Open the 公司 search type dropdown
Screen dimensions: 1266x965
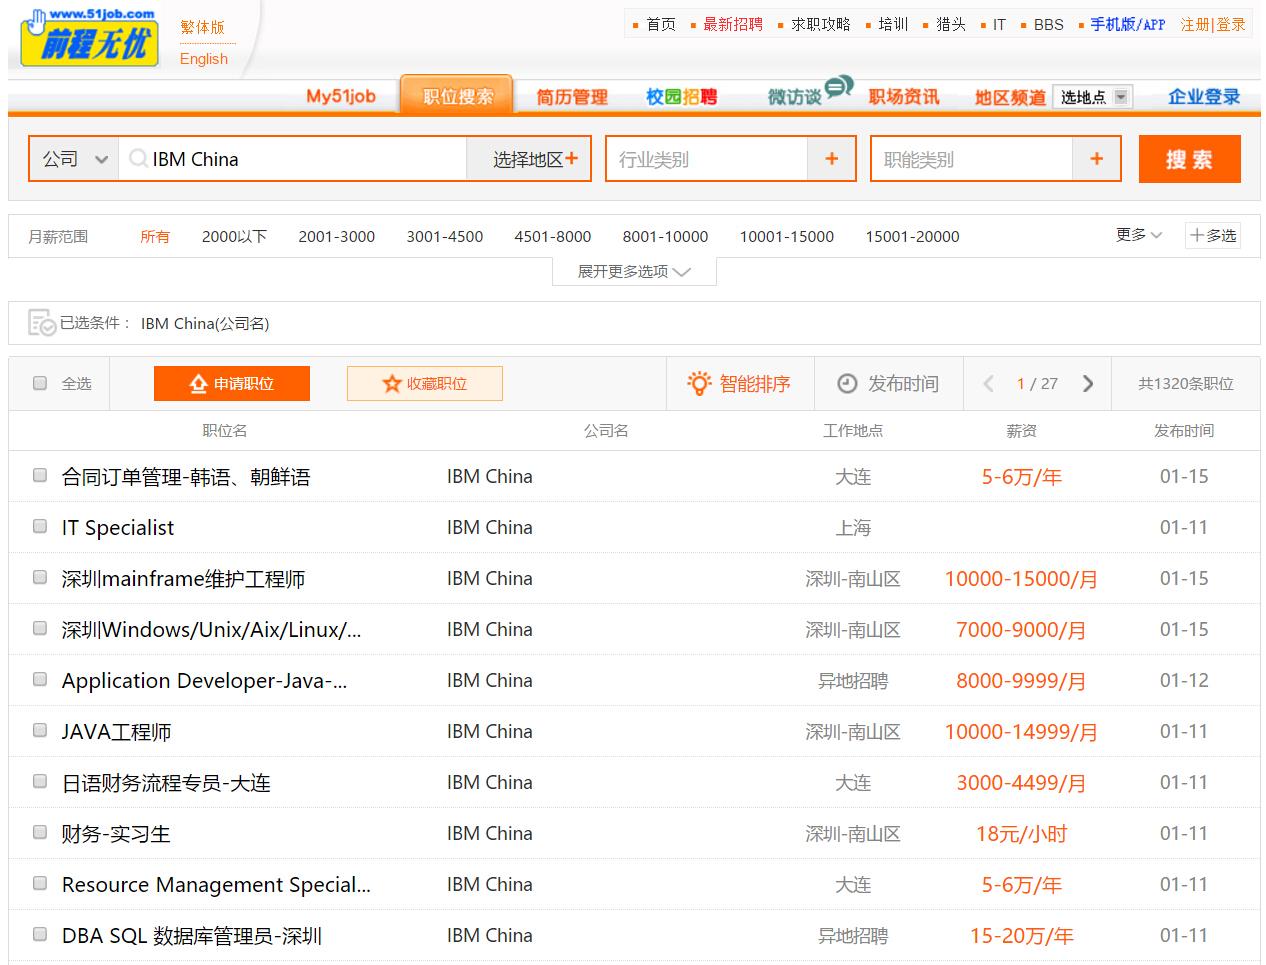point(74,159)
